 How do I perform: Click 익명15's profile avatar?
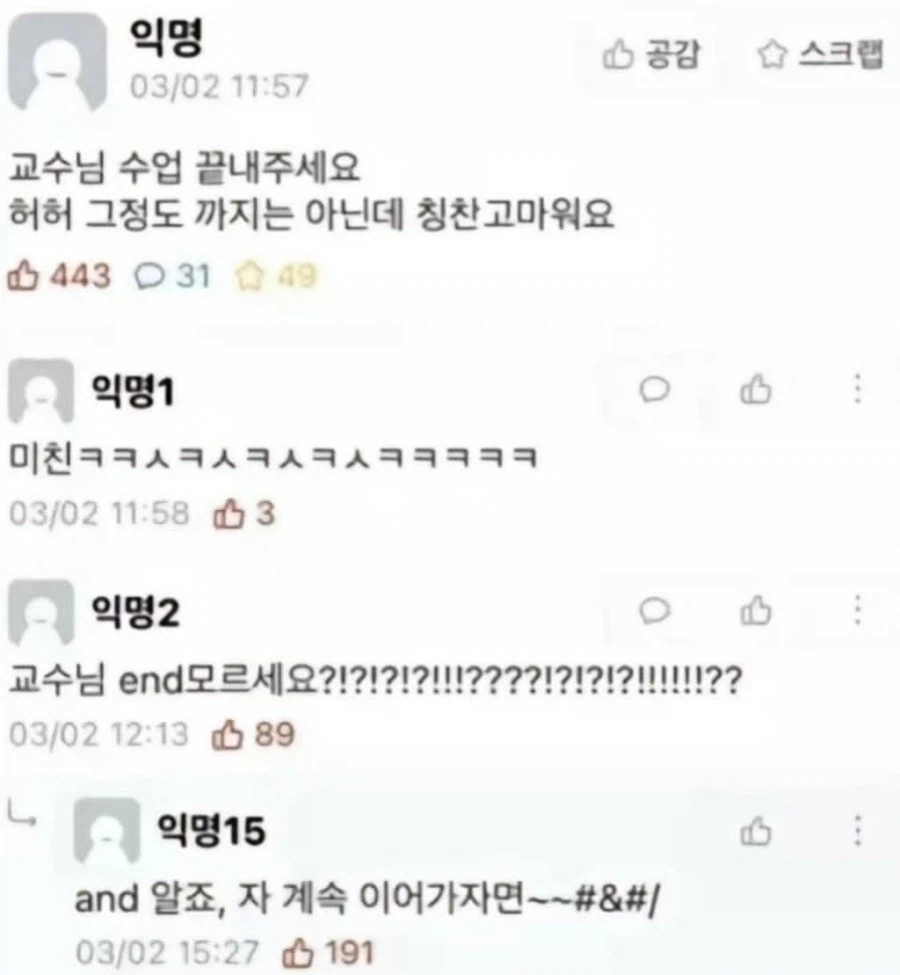click(x=107, y=831)
